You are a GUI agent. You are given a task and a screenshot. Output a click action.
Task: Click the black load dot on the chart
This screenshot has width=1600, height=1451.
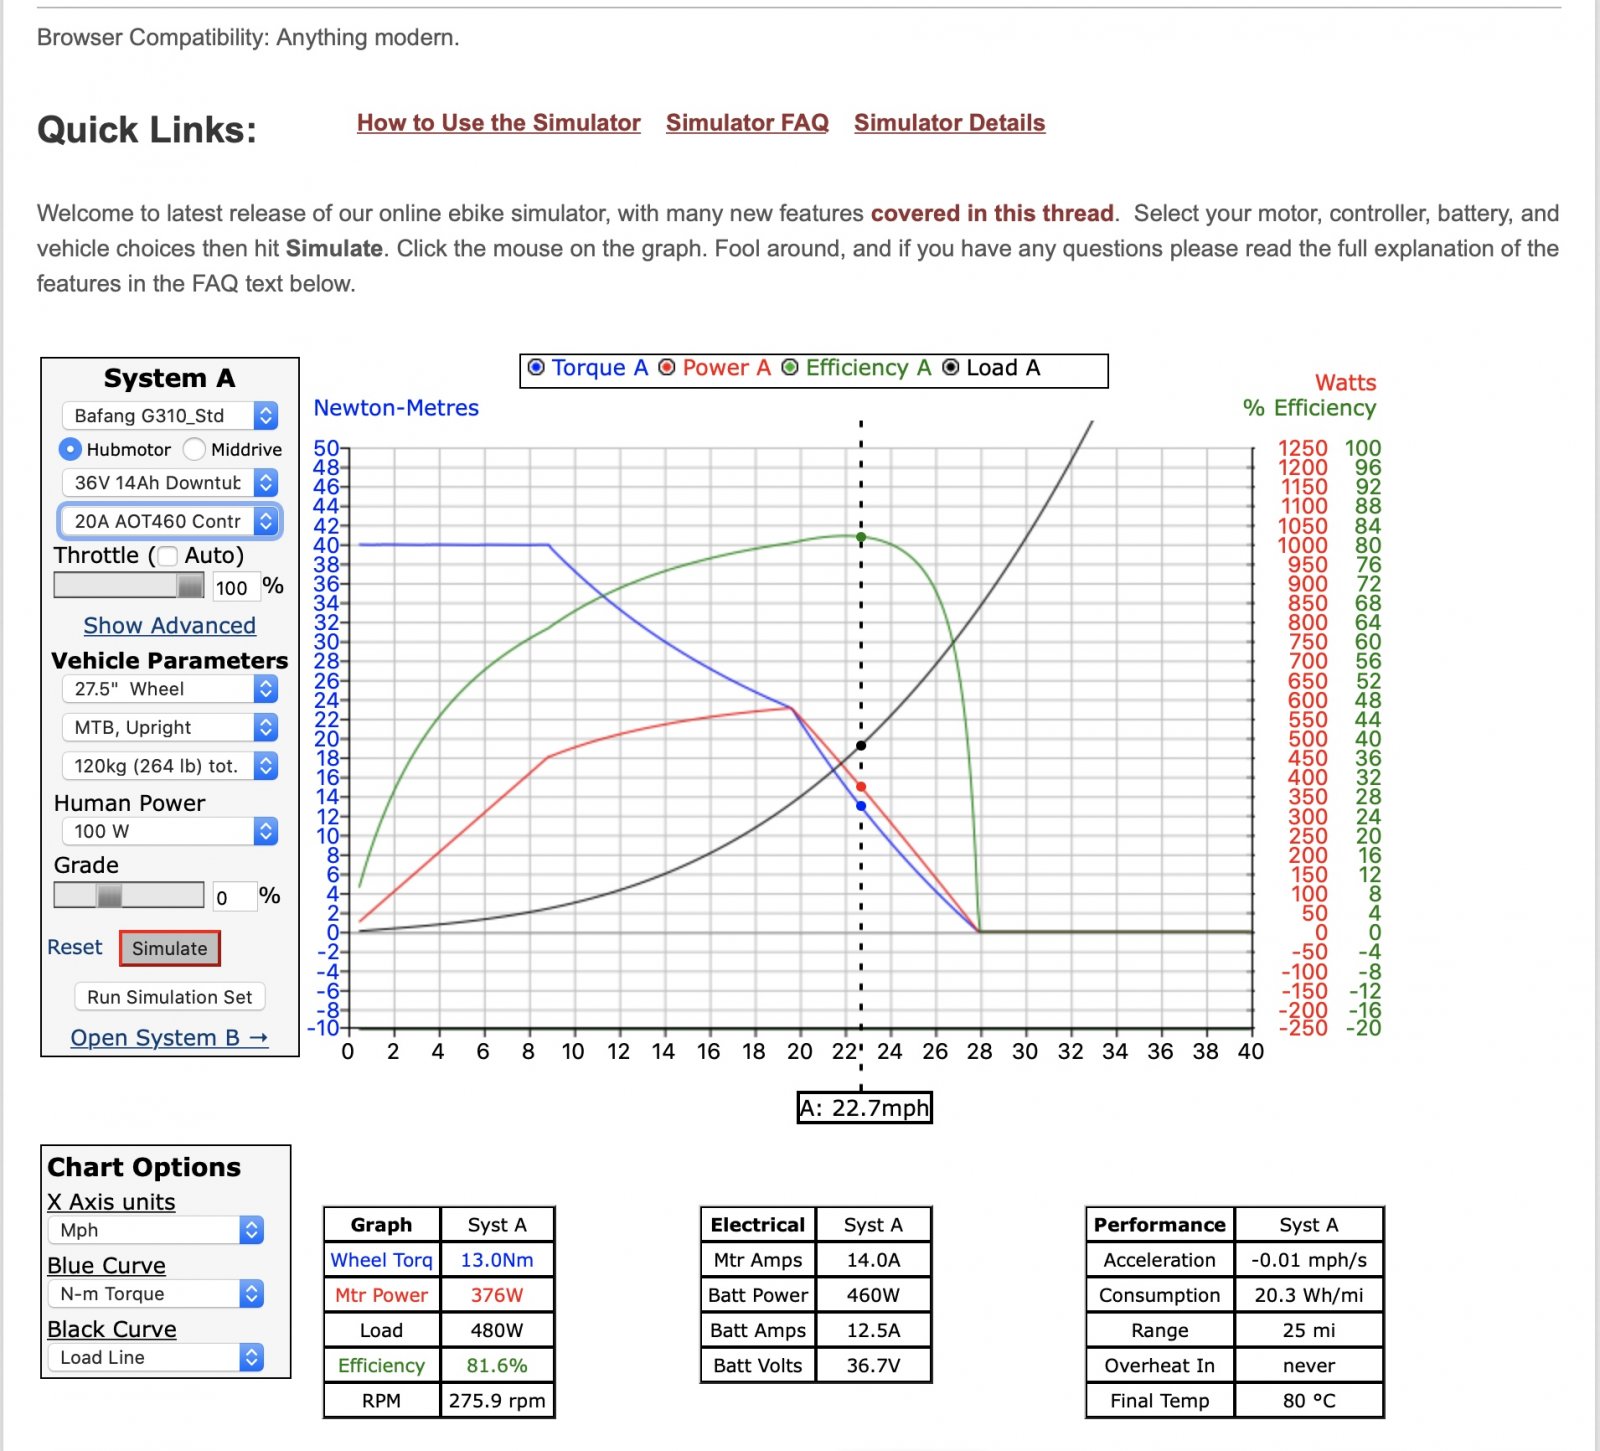(861, 745)
